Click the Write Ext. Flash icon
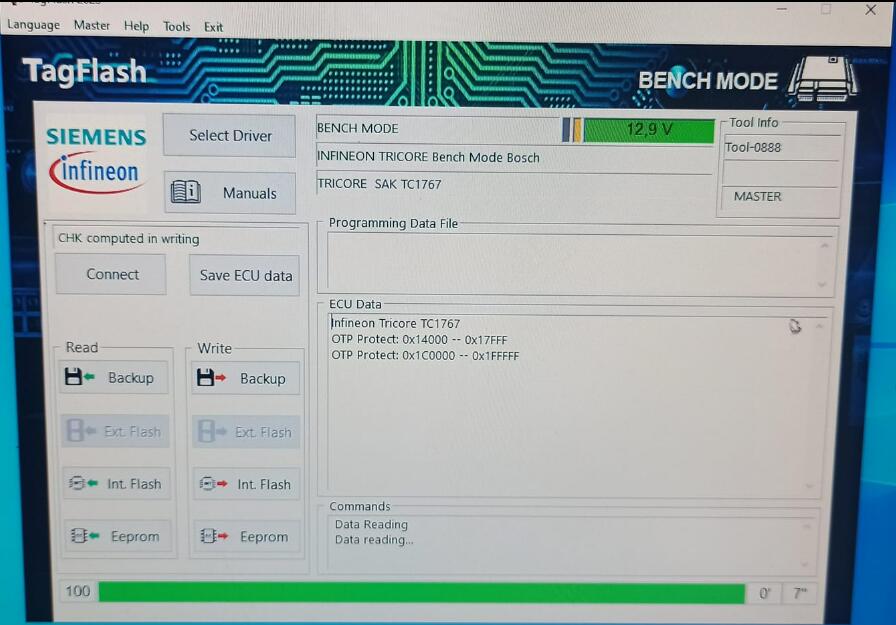The image size is (896, 625). (211, 431)
